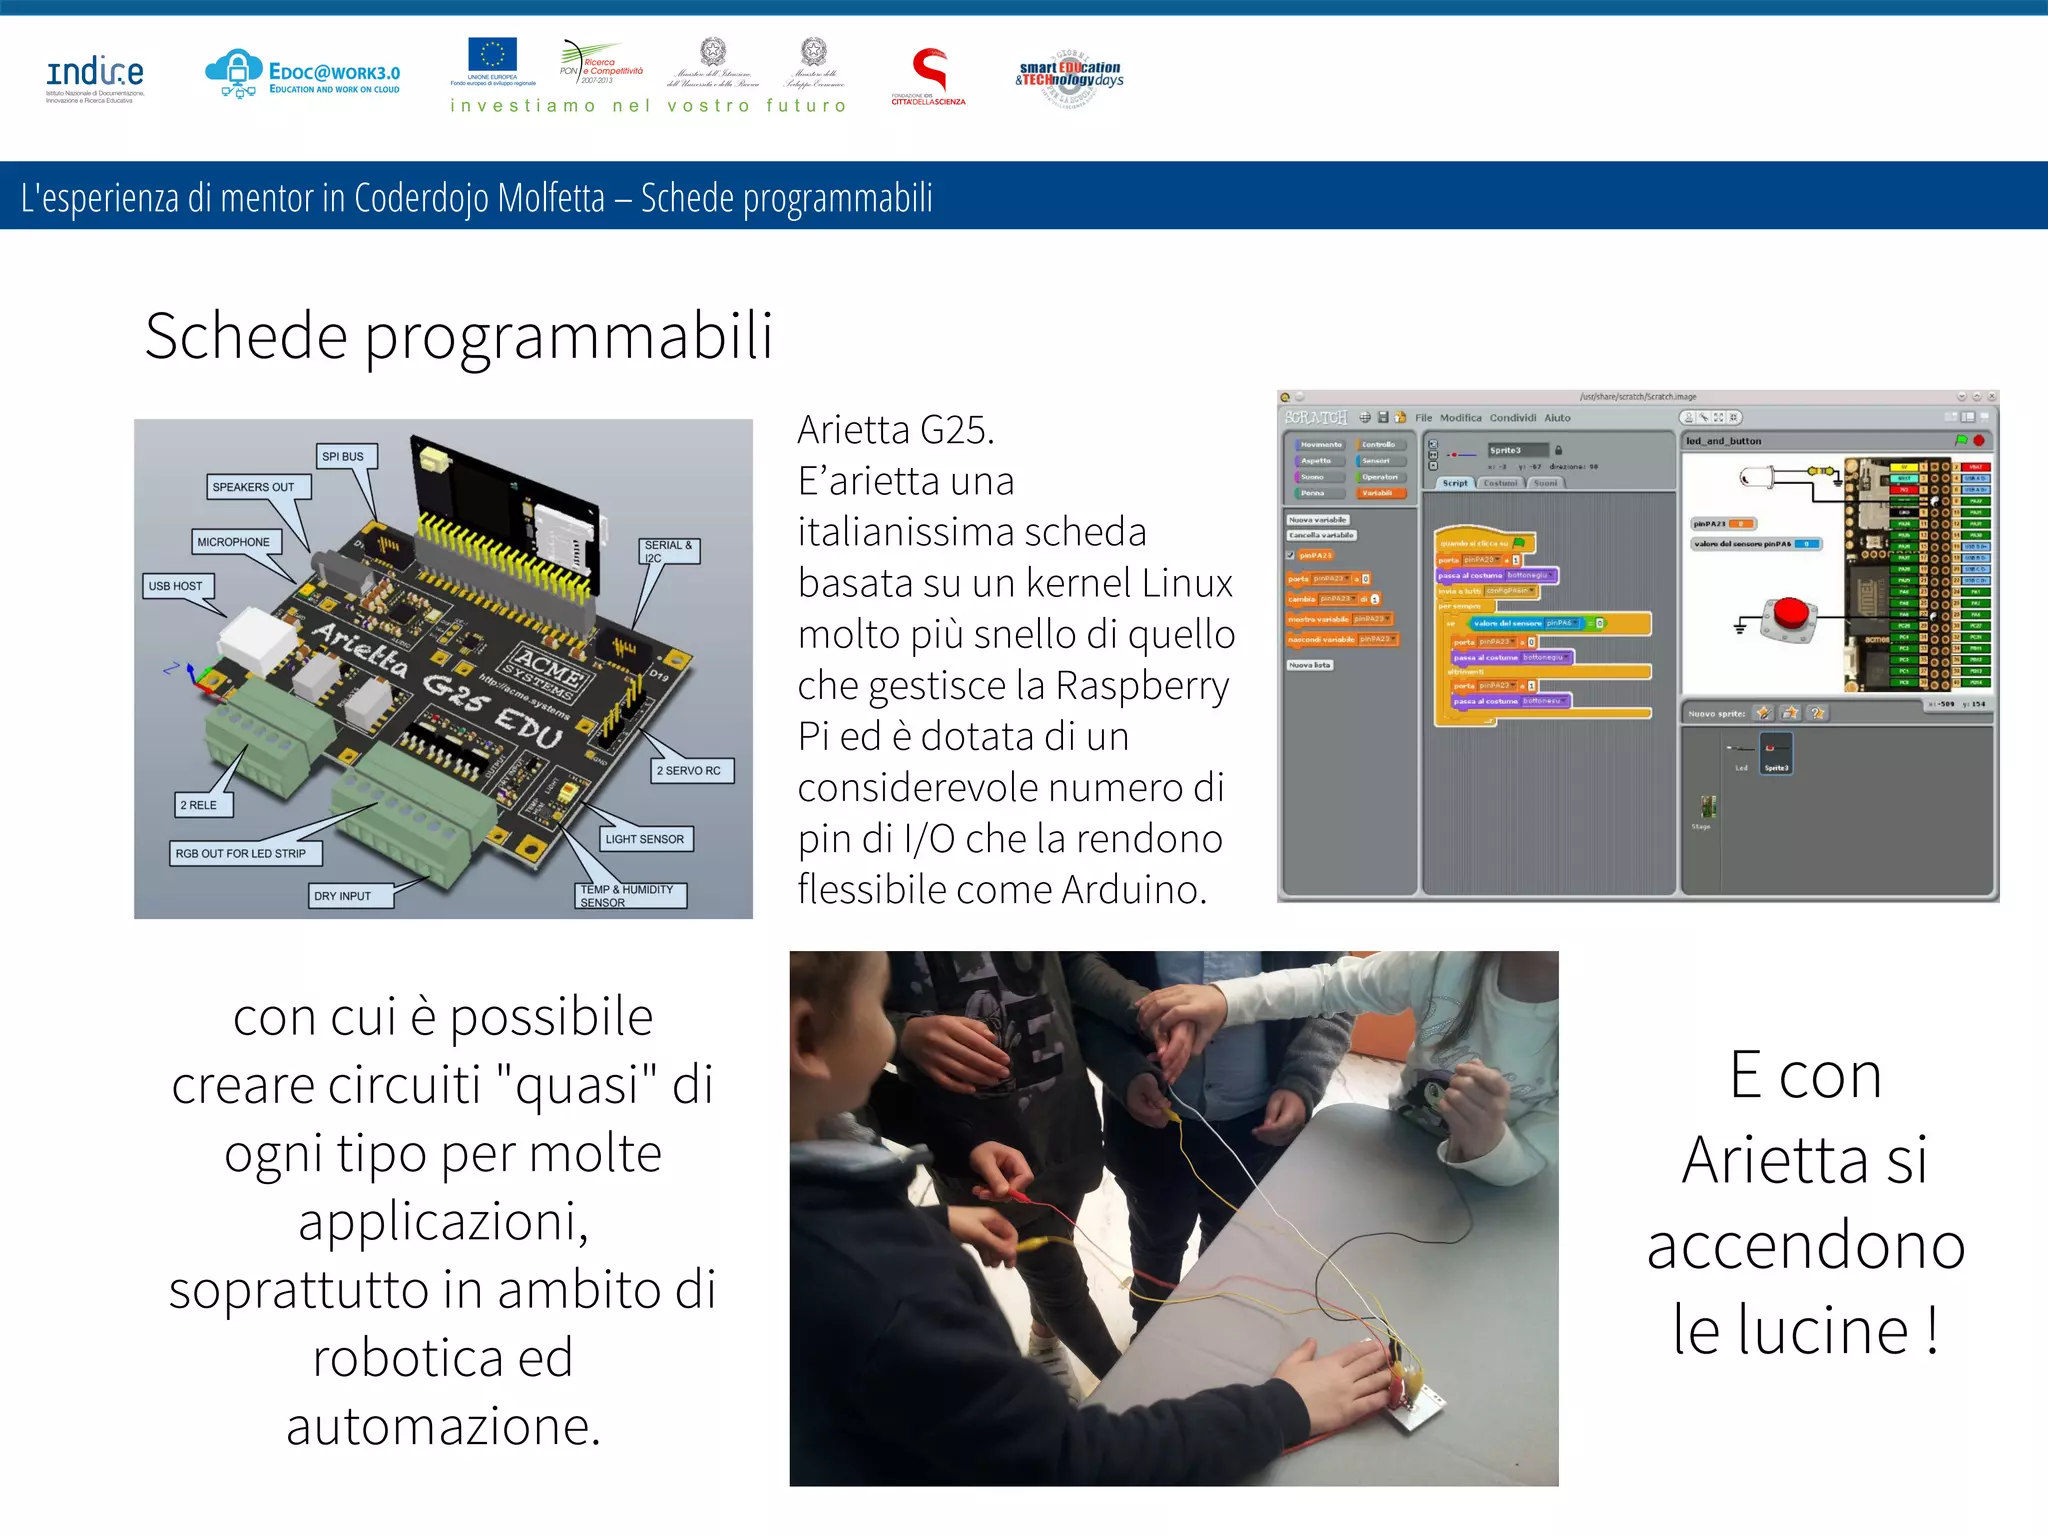Select the scissors delete tool in Scratch toolbar
Image resolution: width=2048 pixels, height=1536 pixels.
pyautogui.click(x=1704, y=417)
